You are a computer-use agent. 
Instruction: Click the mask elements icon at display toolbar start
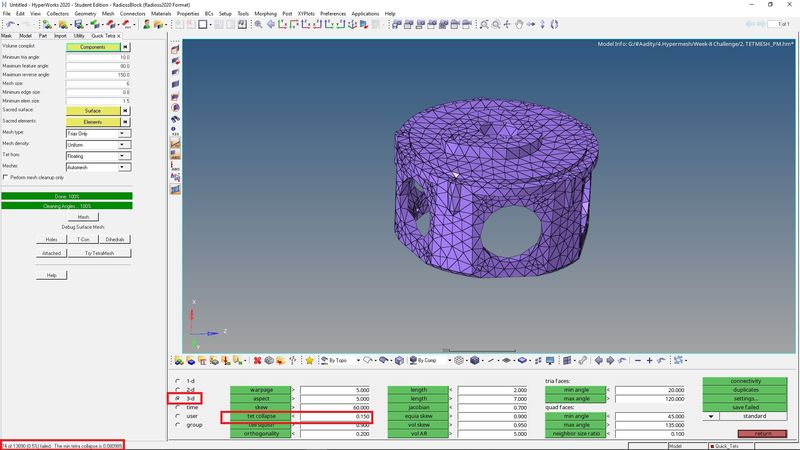point(179,361)
